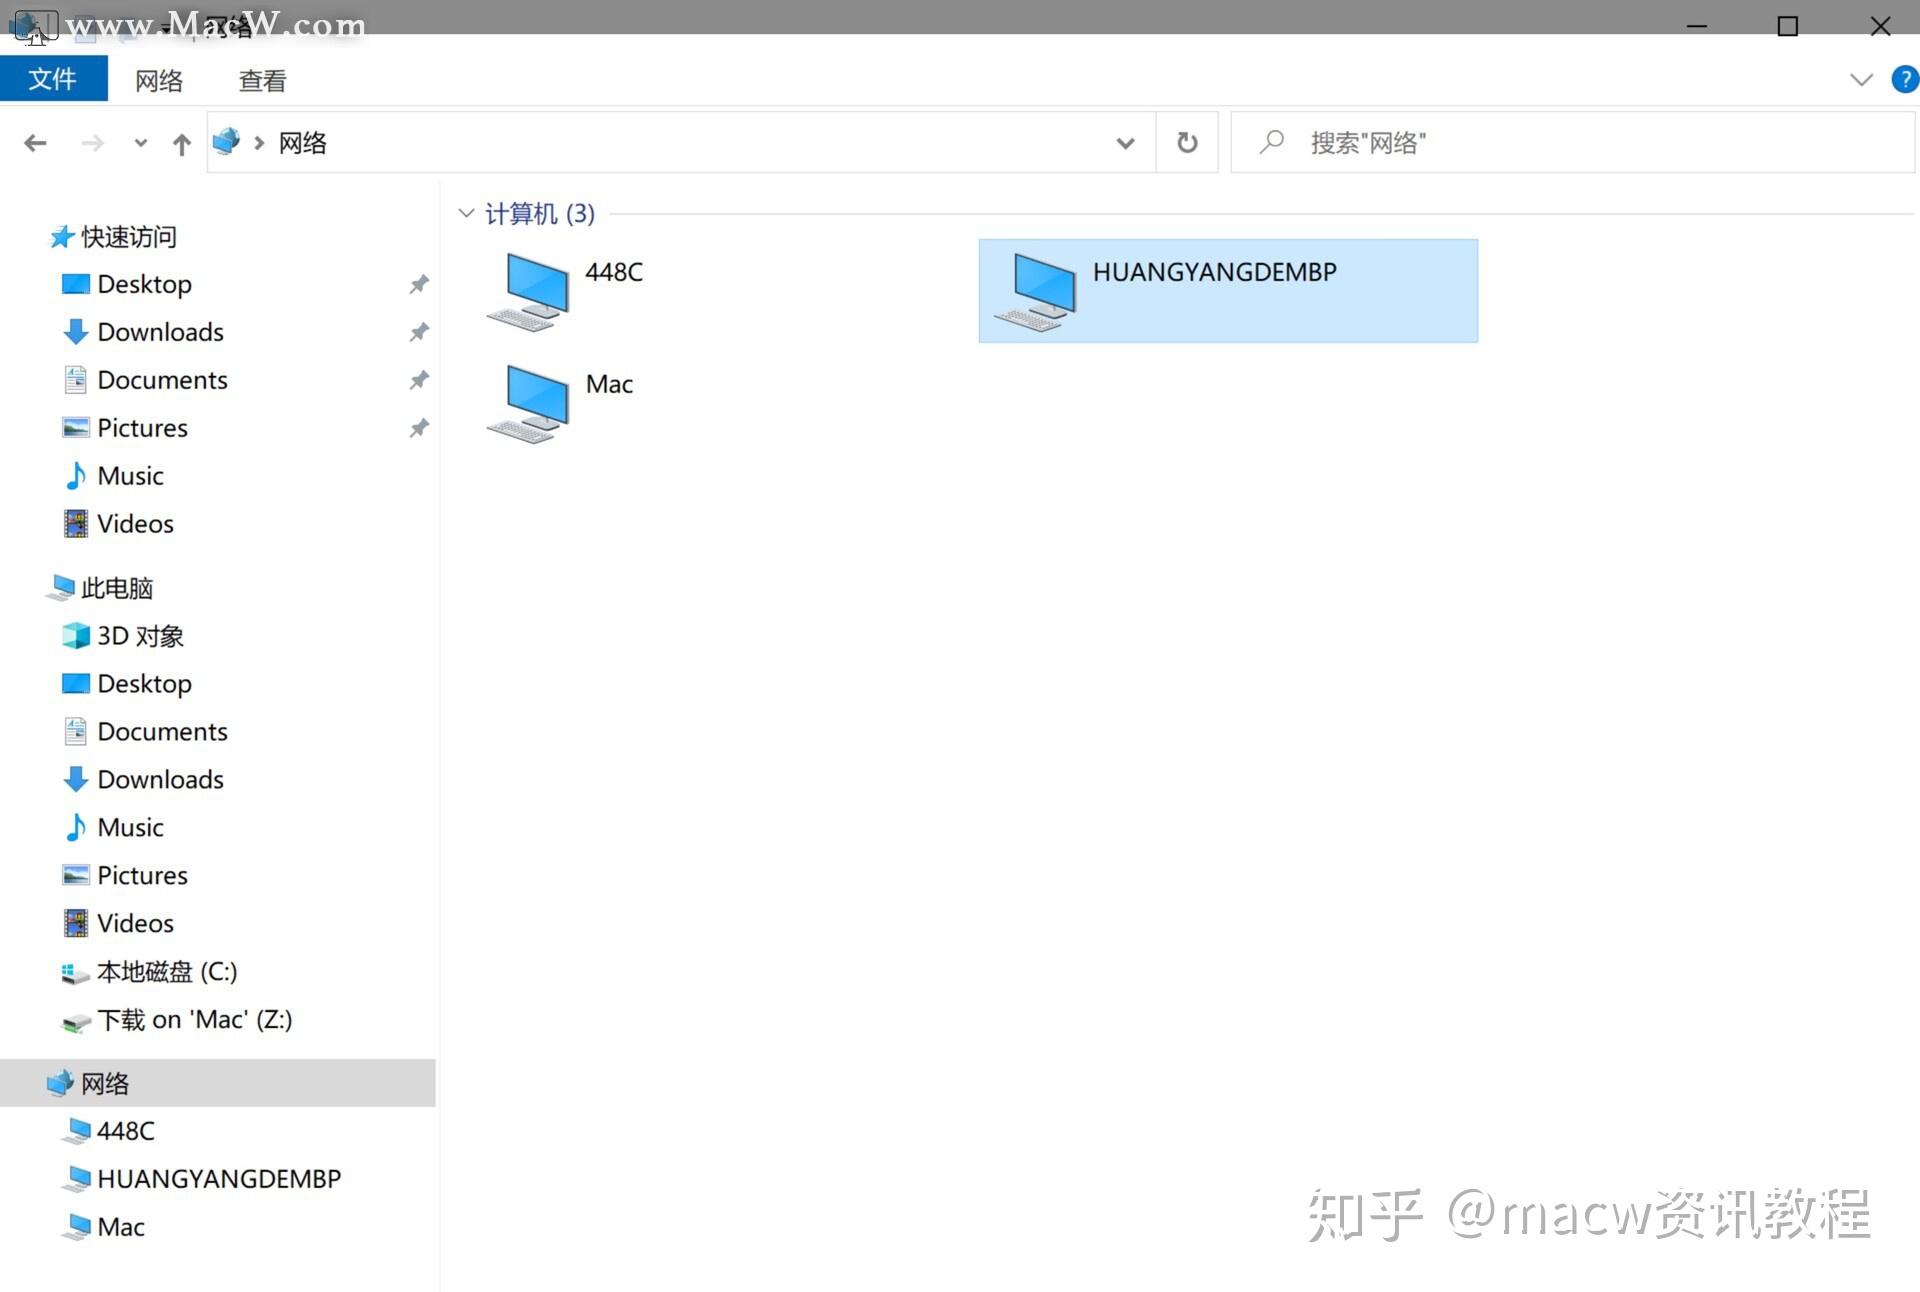Click the 搜索"网络" search box
Screen dimensions: 1920x1292
point(1573,143)
